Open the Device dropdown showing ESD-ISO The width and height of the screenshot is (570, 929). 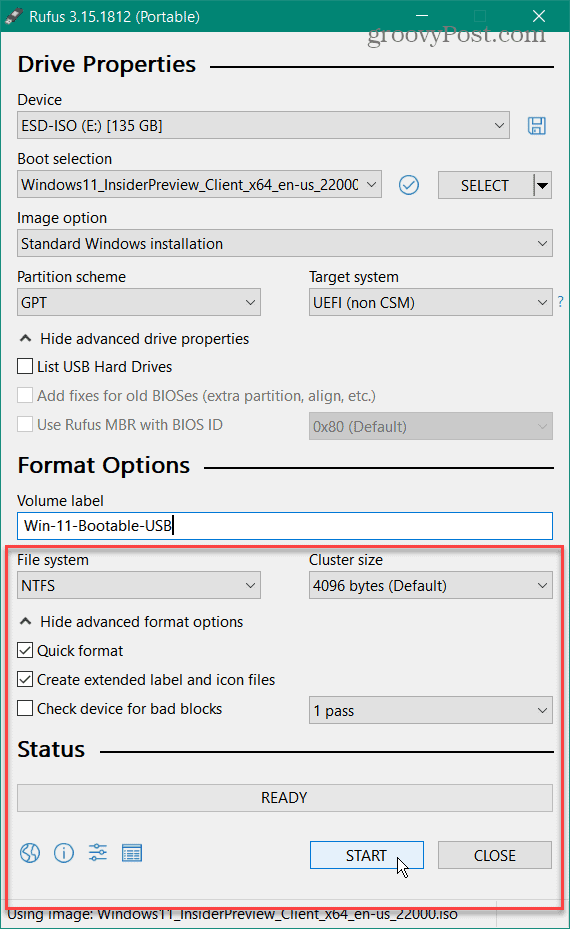pyautogui.click(x=263, y=125)
